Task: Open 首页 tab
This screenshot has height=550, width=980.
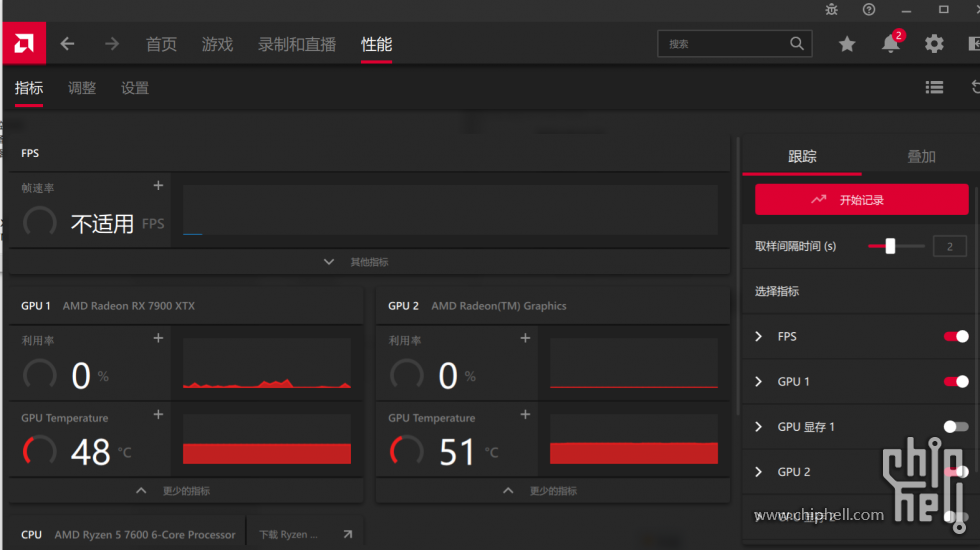Action: point(161,44)
